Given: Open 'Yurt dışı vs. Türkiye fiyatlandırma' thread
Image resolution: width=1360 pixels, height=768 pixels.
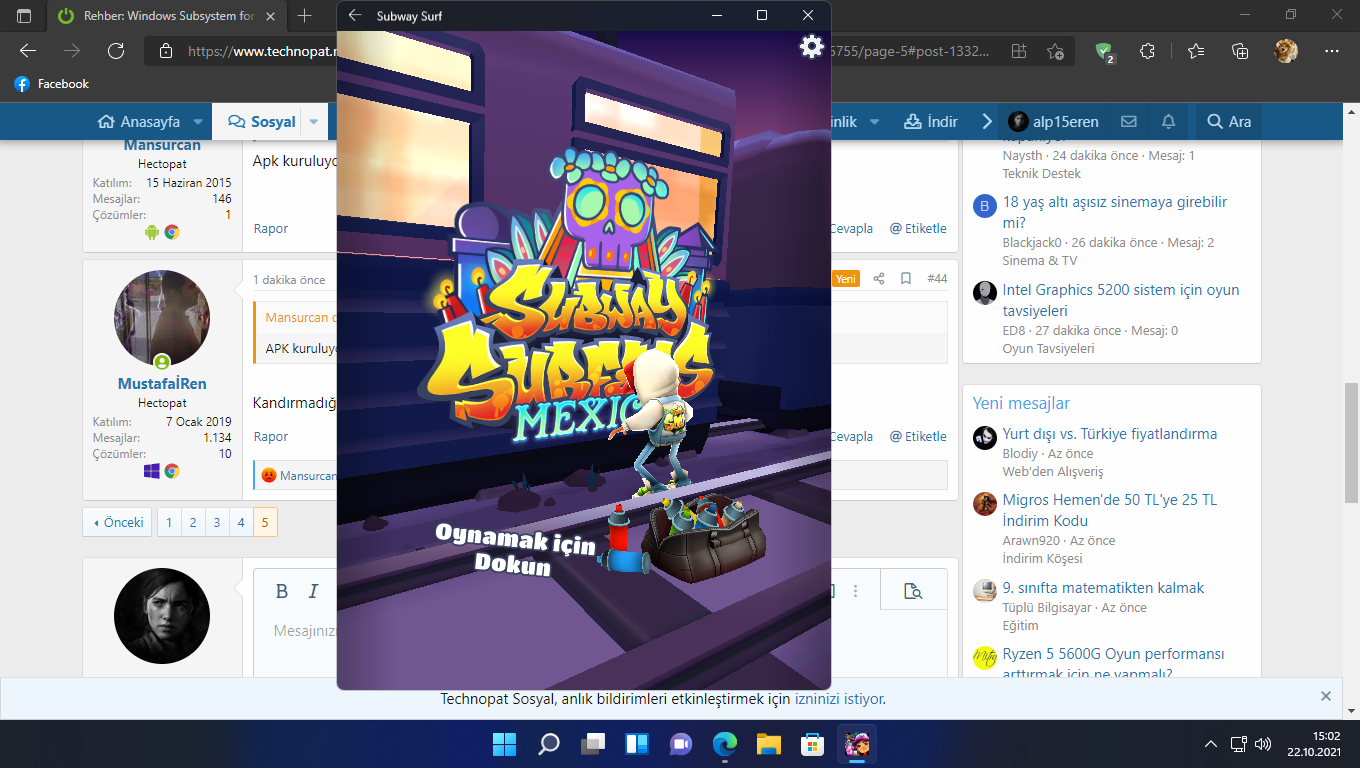Looking at the screenshot, I should point(1110,434).
